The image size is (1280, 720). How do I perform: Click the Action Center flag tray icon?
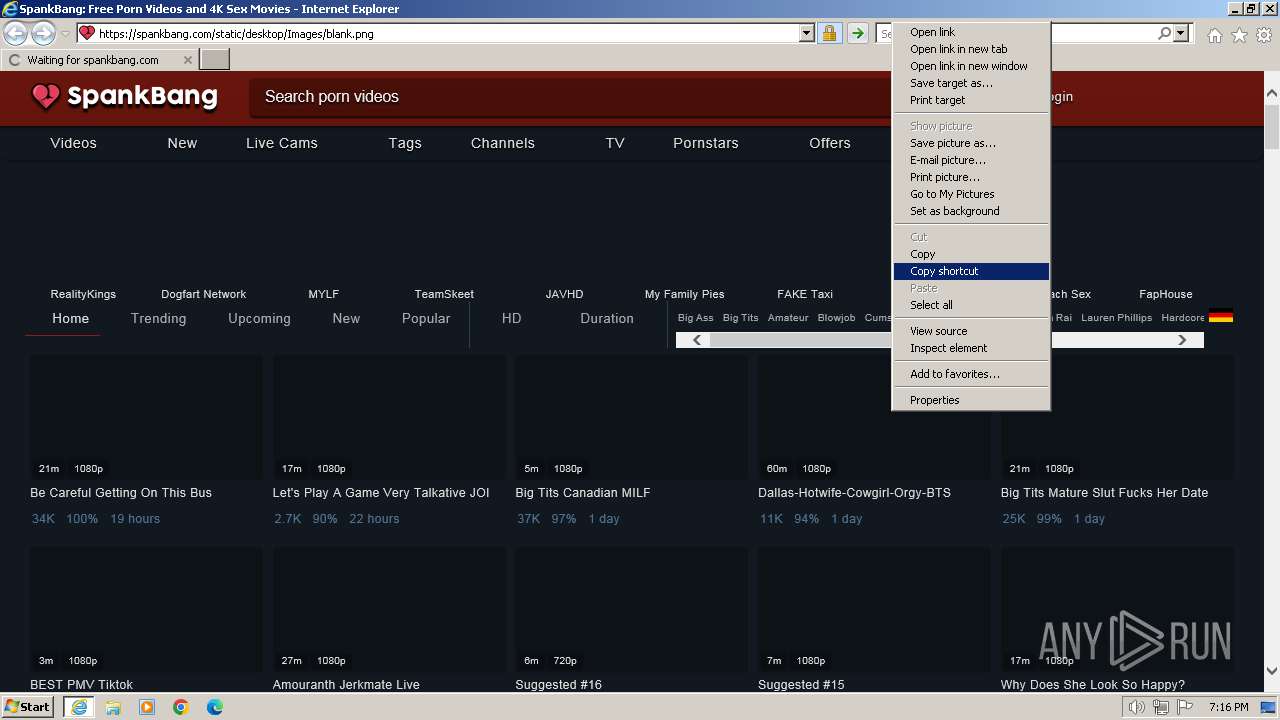[x=1184, y=707]
